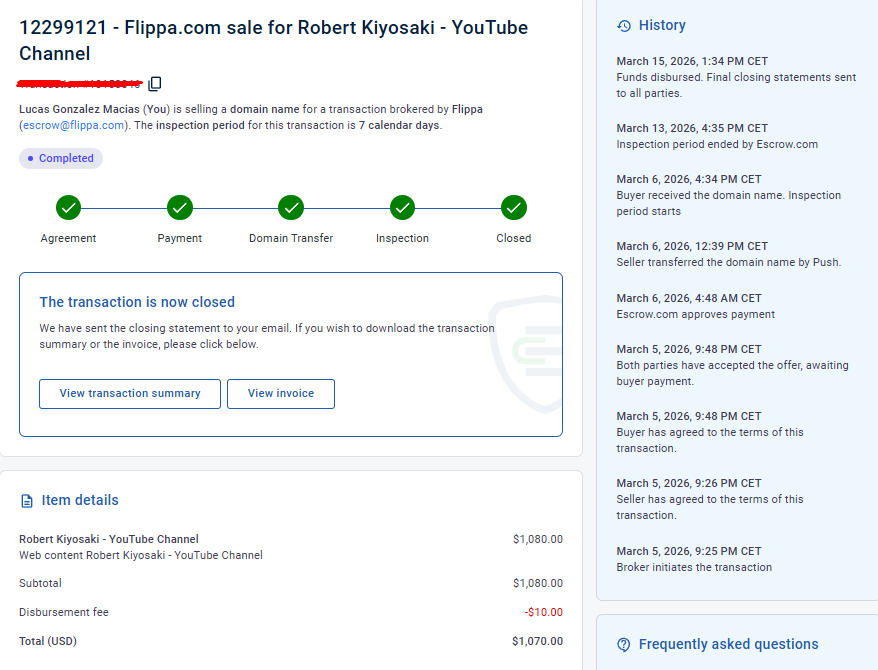This screenshot has width=878, height=670.
Task: Click the 'Funds disbursed' history entry
Action: [736, 85]
